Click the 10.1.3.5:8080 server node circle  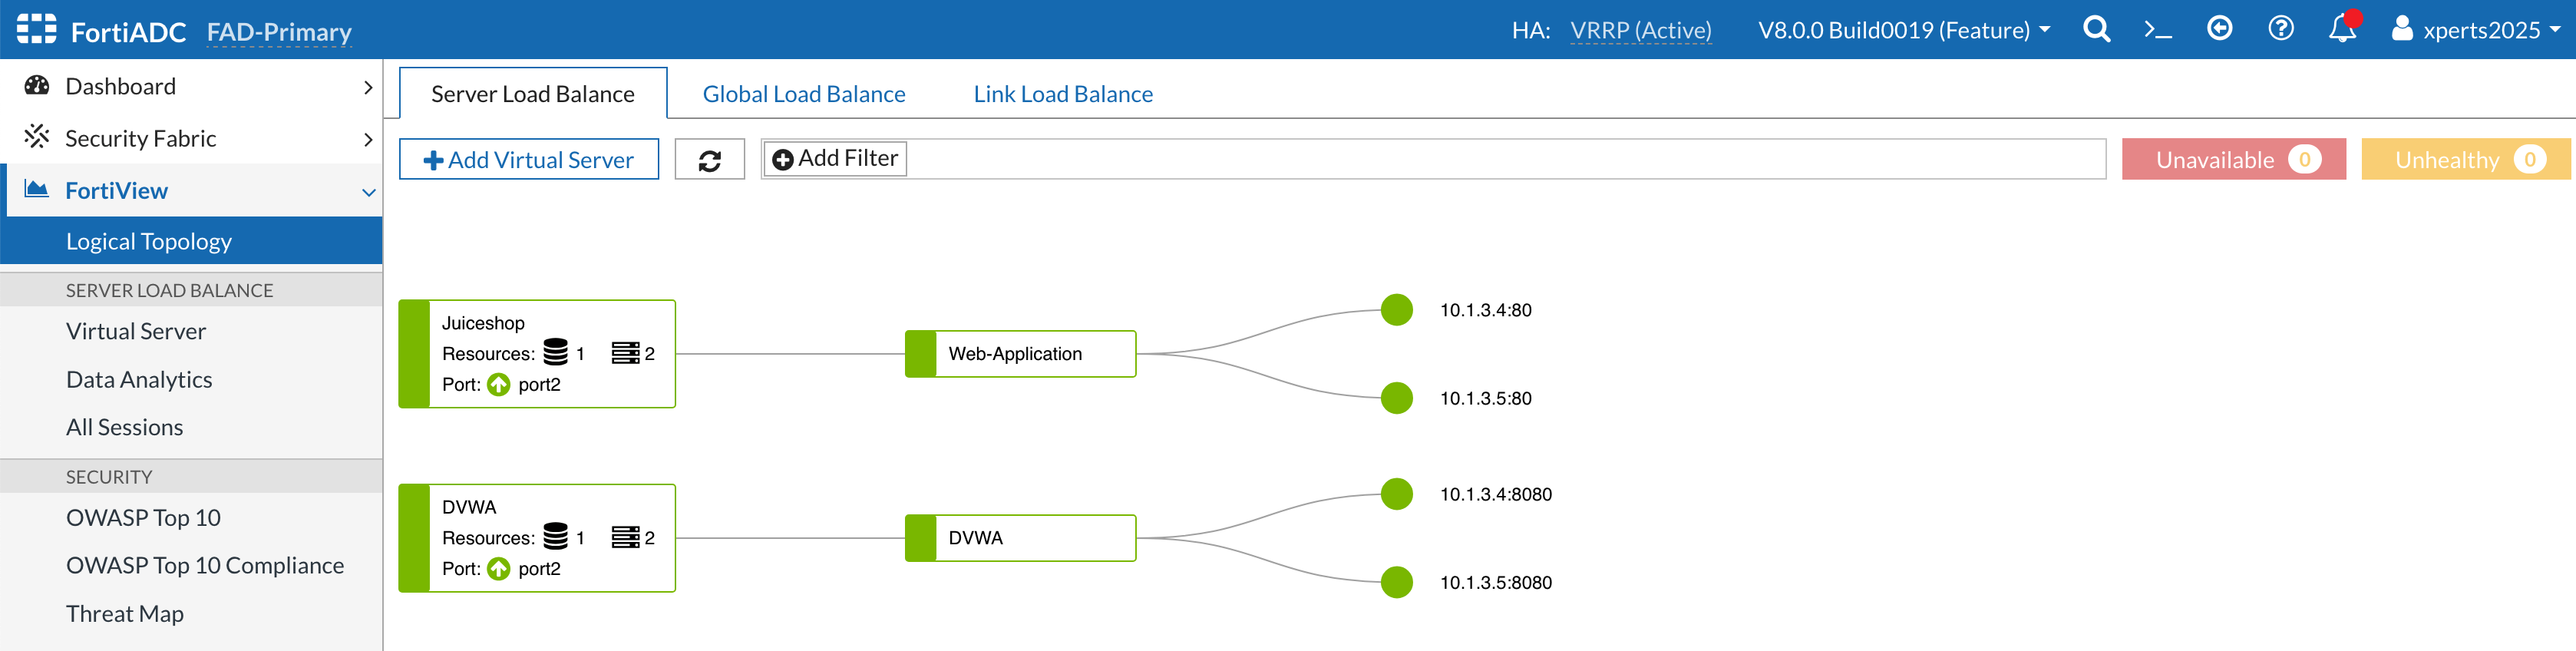(1396, 582)
